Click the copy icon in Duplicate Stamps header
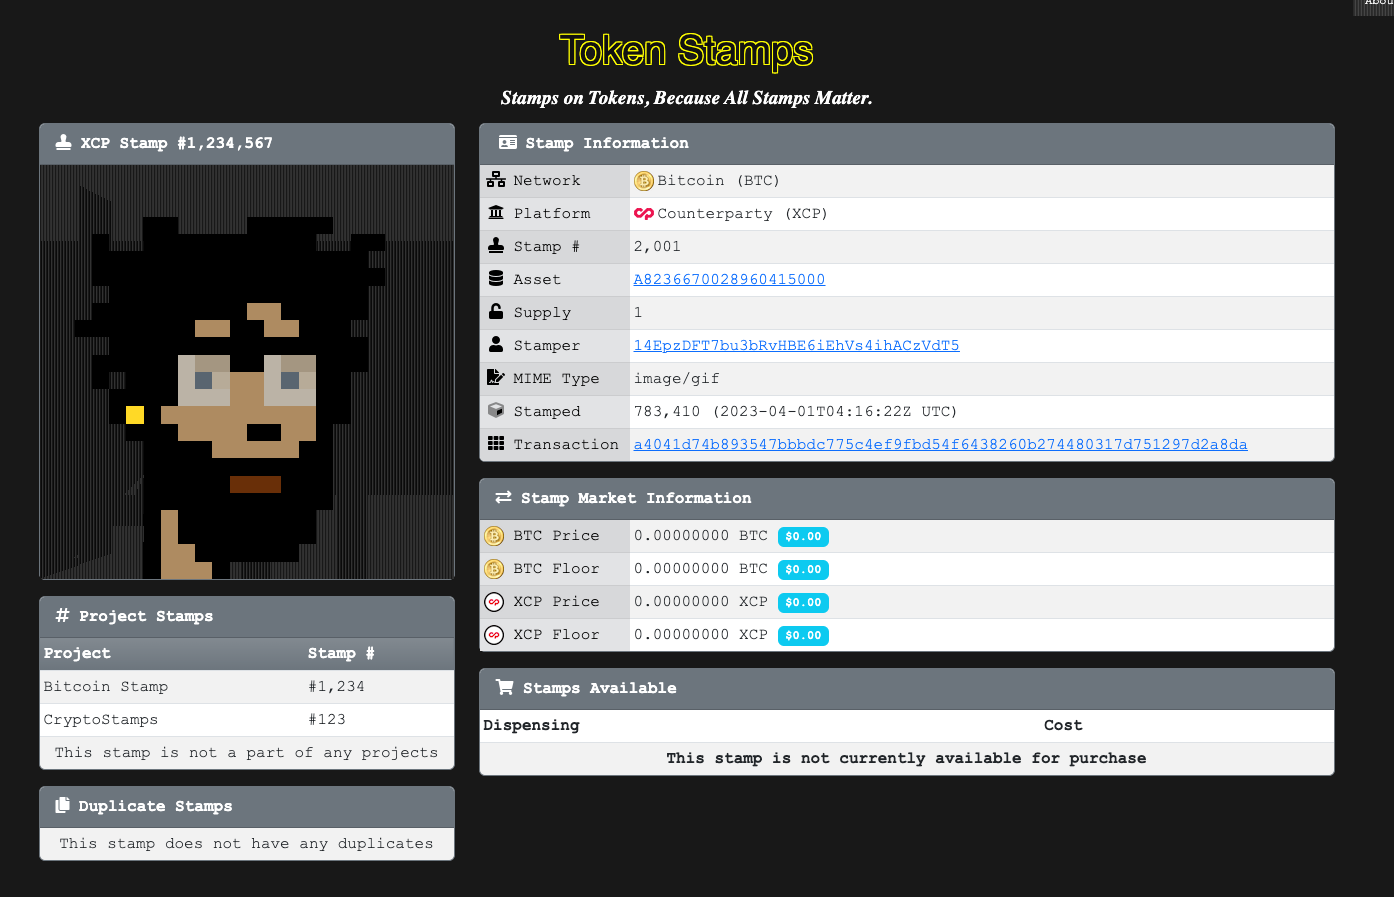The width and height of the screenshot is (1394, 897). [x=62, y=805]
